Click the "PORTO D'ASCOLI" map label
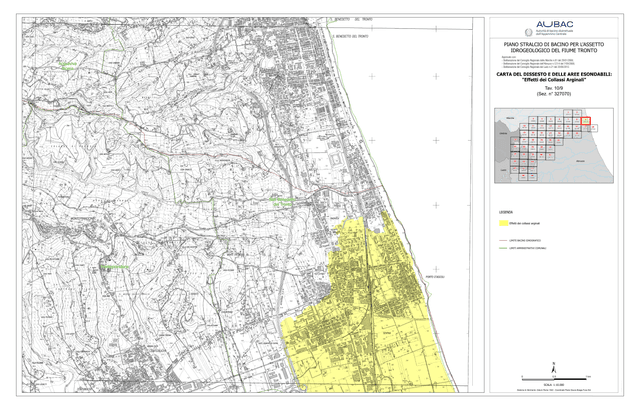This screenshot has width=640, height=409. (435, 277)
